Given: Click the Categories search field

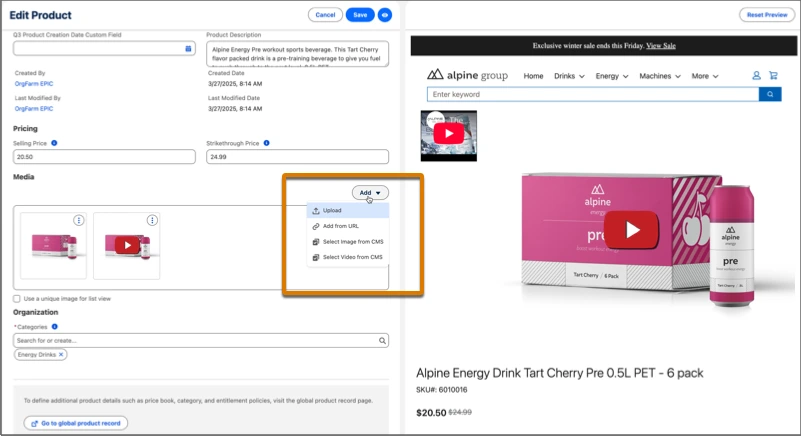Looking at the screenshot, I should (x=201, y=340).
